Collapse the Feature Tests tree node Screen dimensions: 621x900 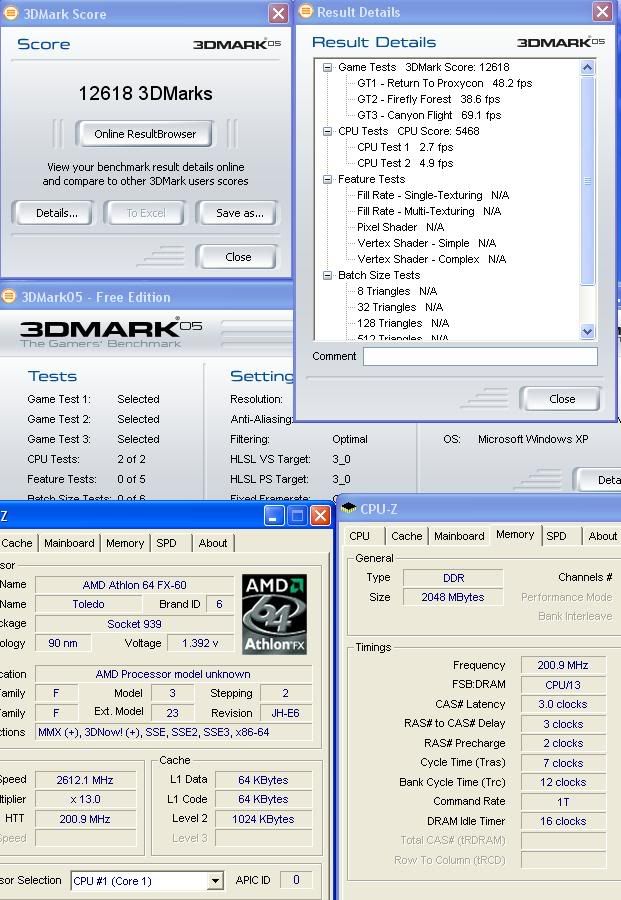327,180
